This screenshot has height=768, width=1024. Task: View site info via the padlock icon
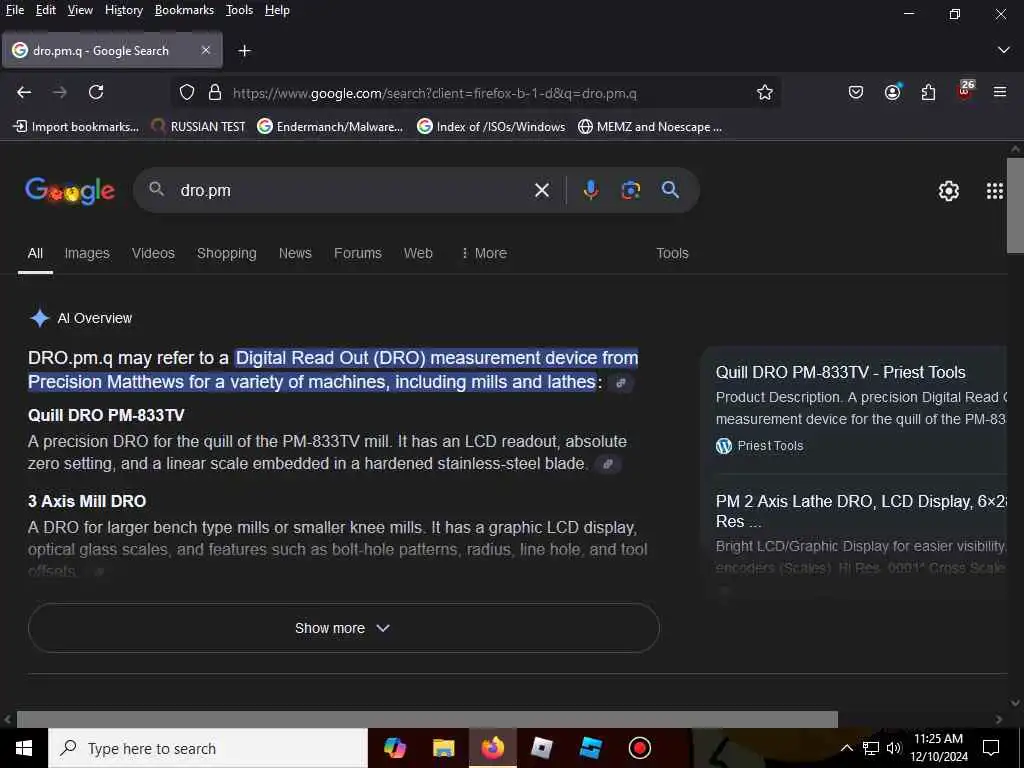tap(215, 93)
